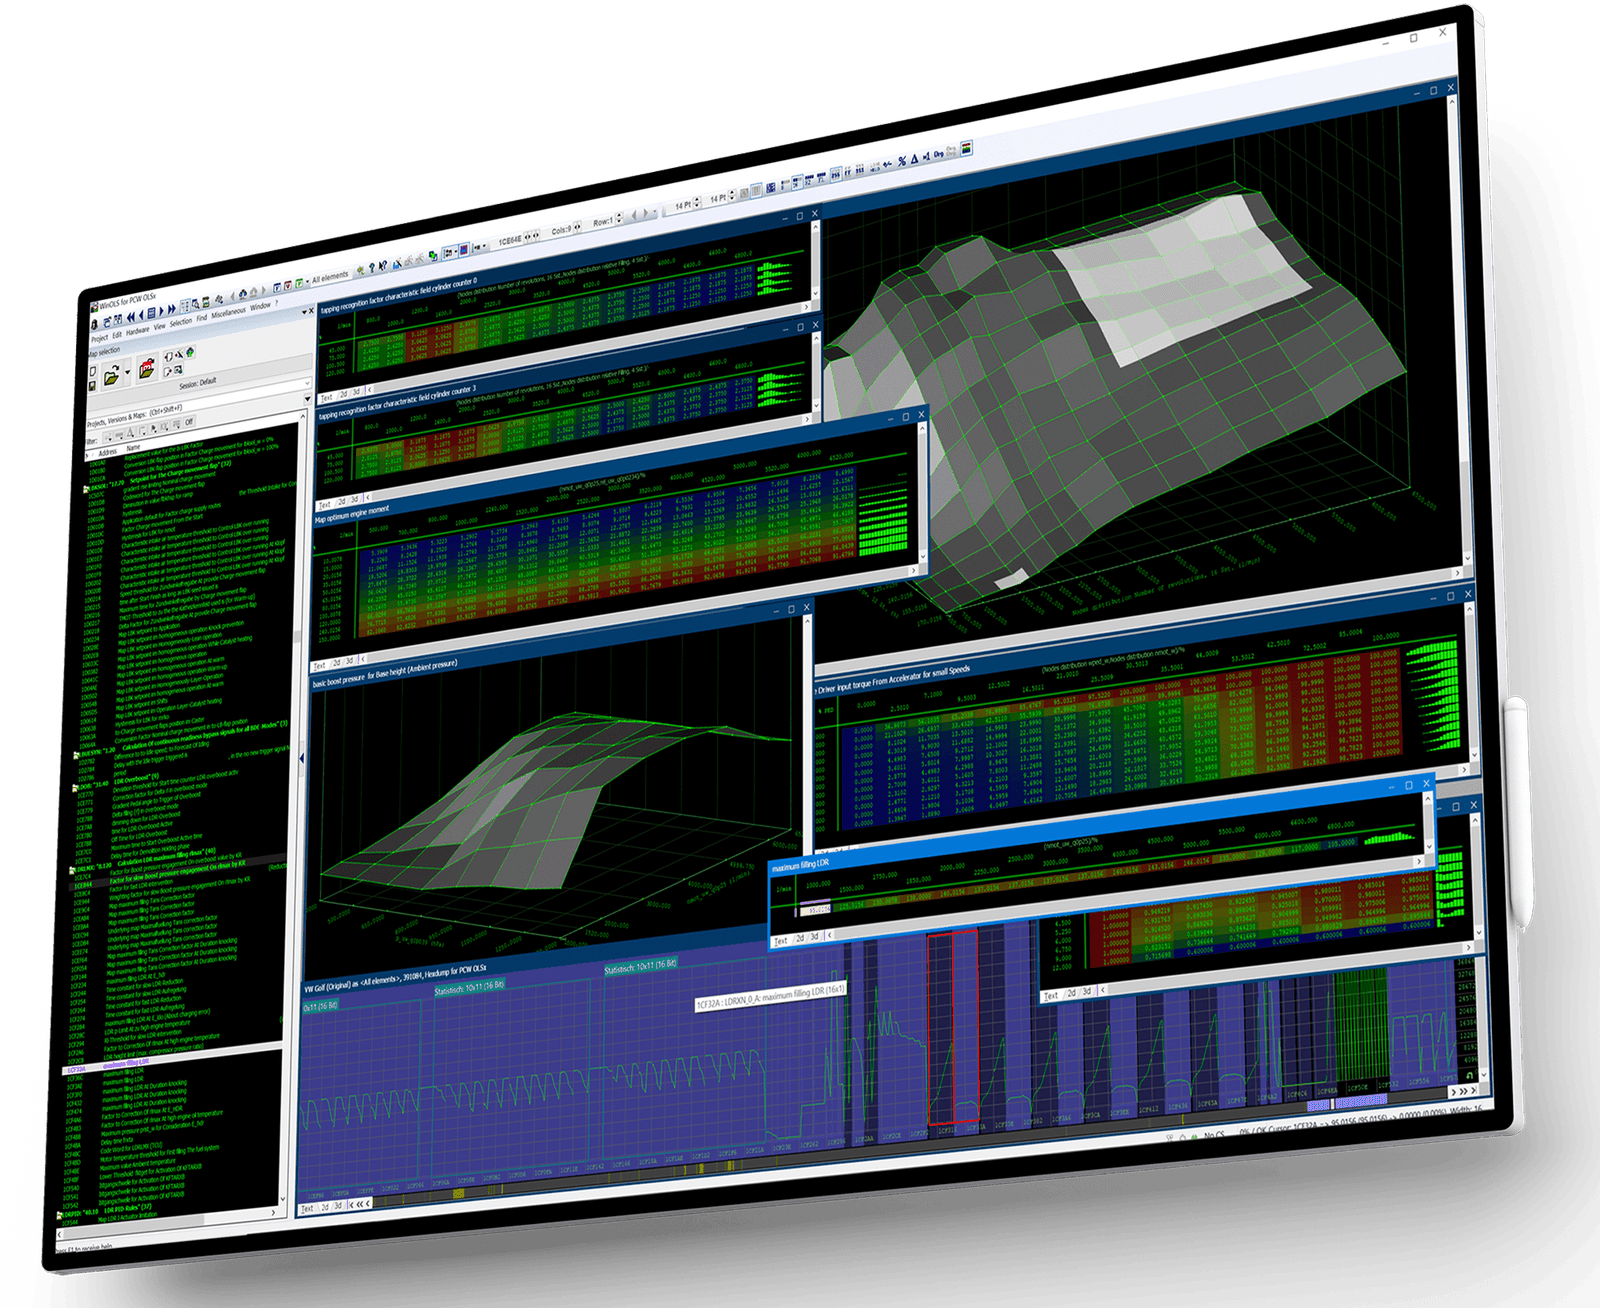Expand the arrow next to open folder

pyautogui.click(x=128, y=373)
